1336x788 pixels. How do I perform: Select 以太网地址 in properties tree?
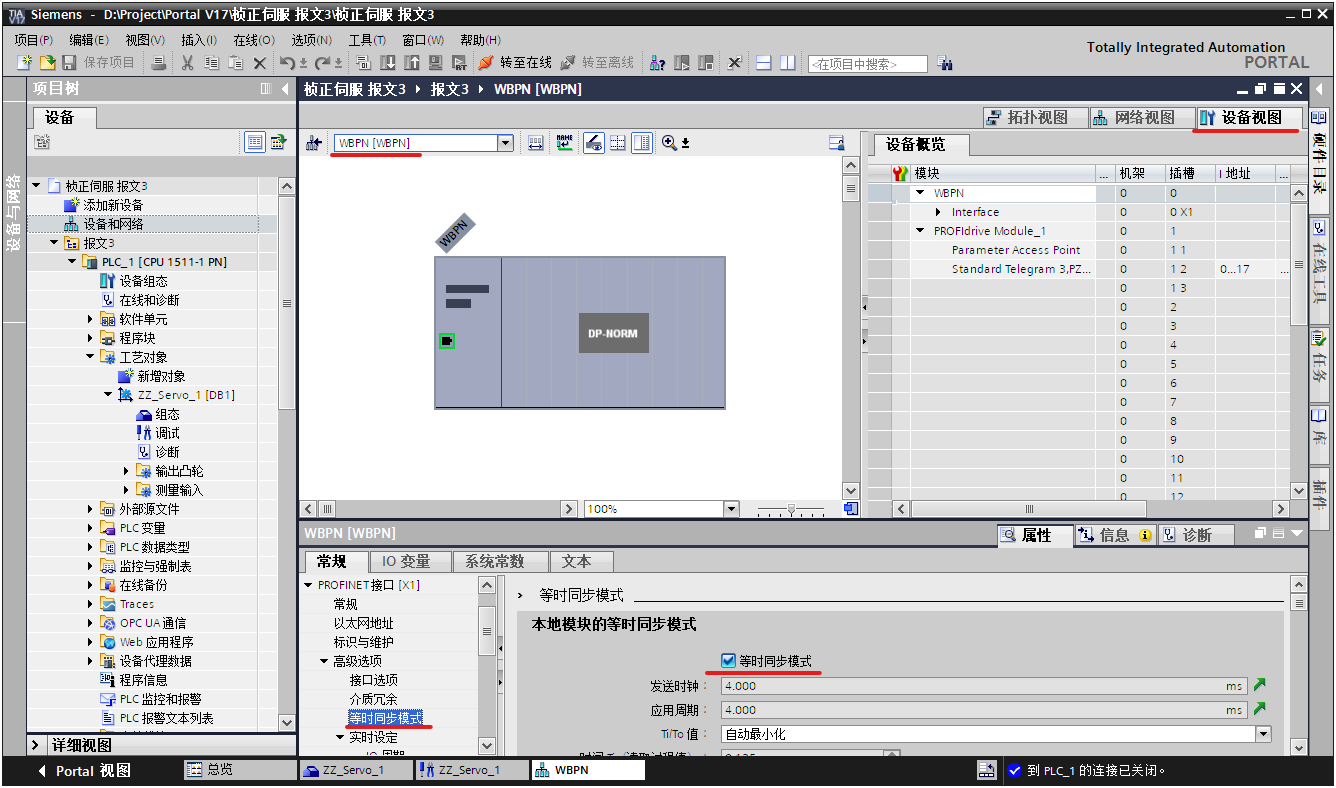click(x=363, y=623)
